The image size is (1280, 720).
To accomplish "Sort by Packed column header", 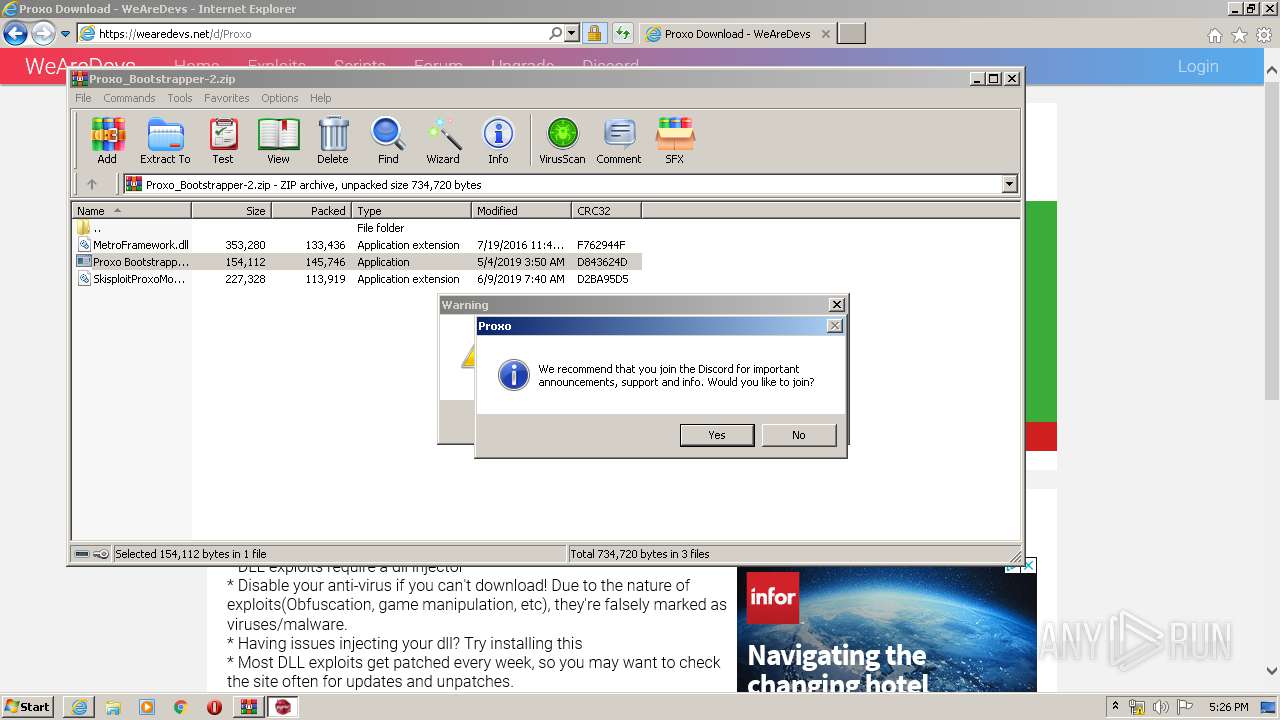I will click(x=311, y=210).
